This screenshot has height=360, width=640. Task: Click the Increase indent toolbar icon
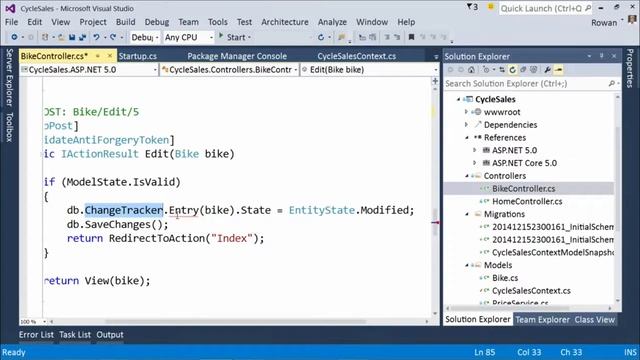397,37
